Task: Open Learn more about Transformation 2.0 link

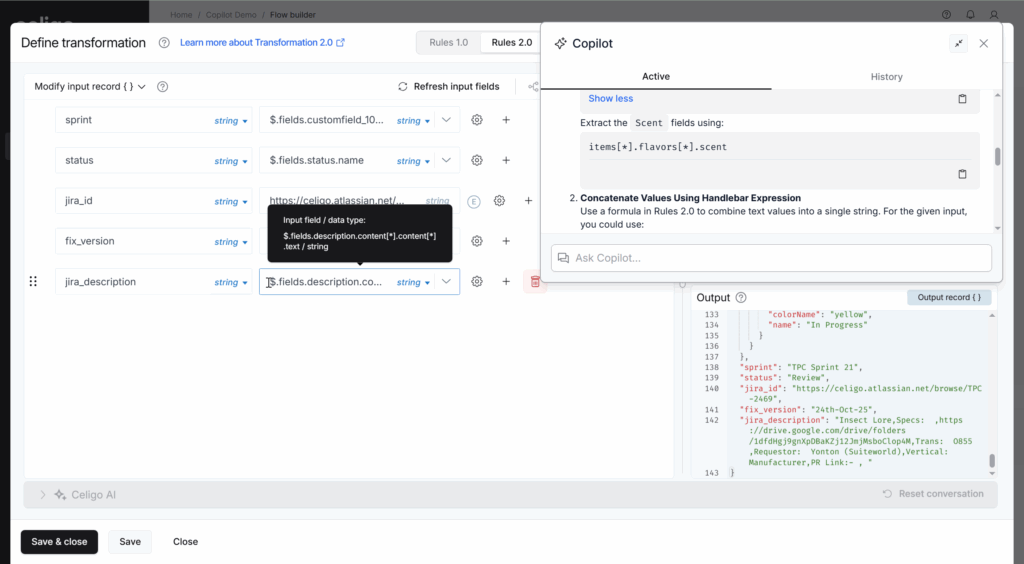Action: coord(262,43)
